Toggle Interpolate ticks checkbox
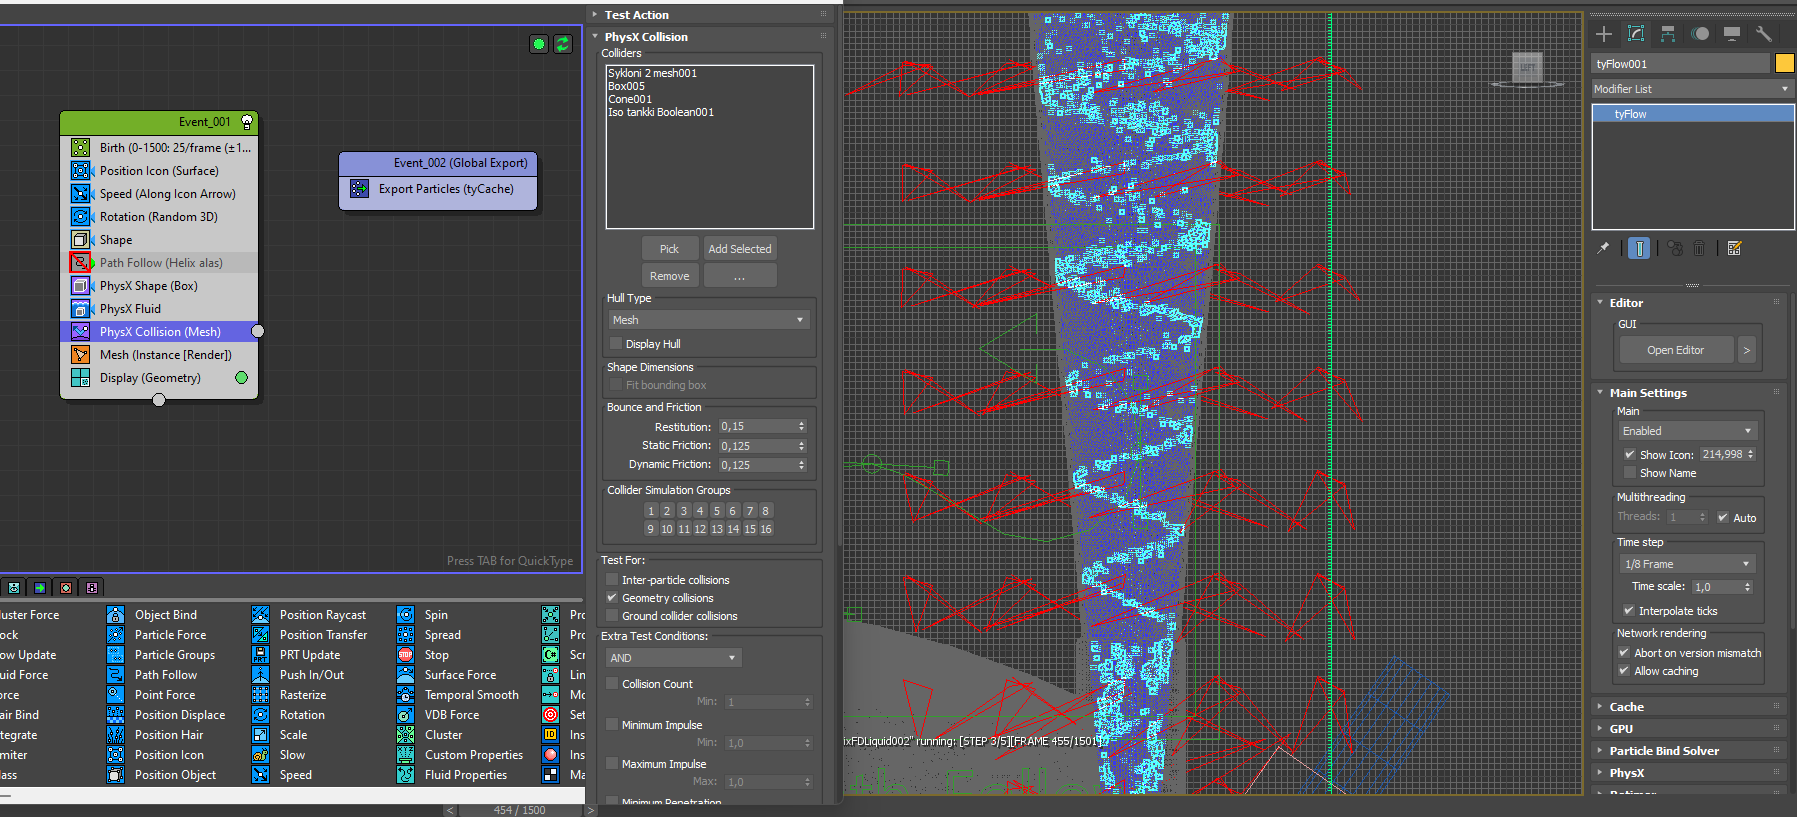This screenshot has width=1797, height=817. click(x=1629, y=611)
